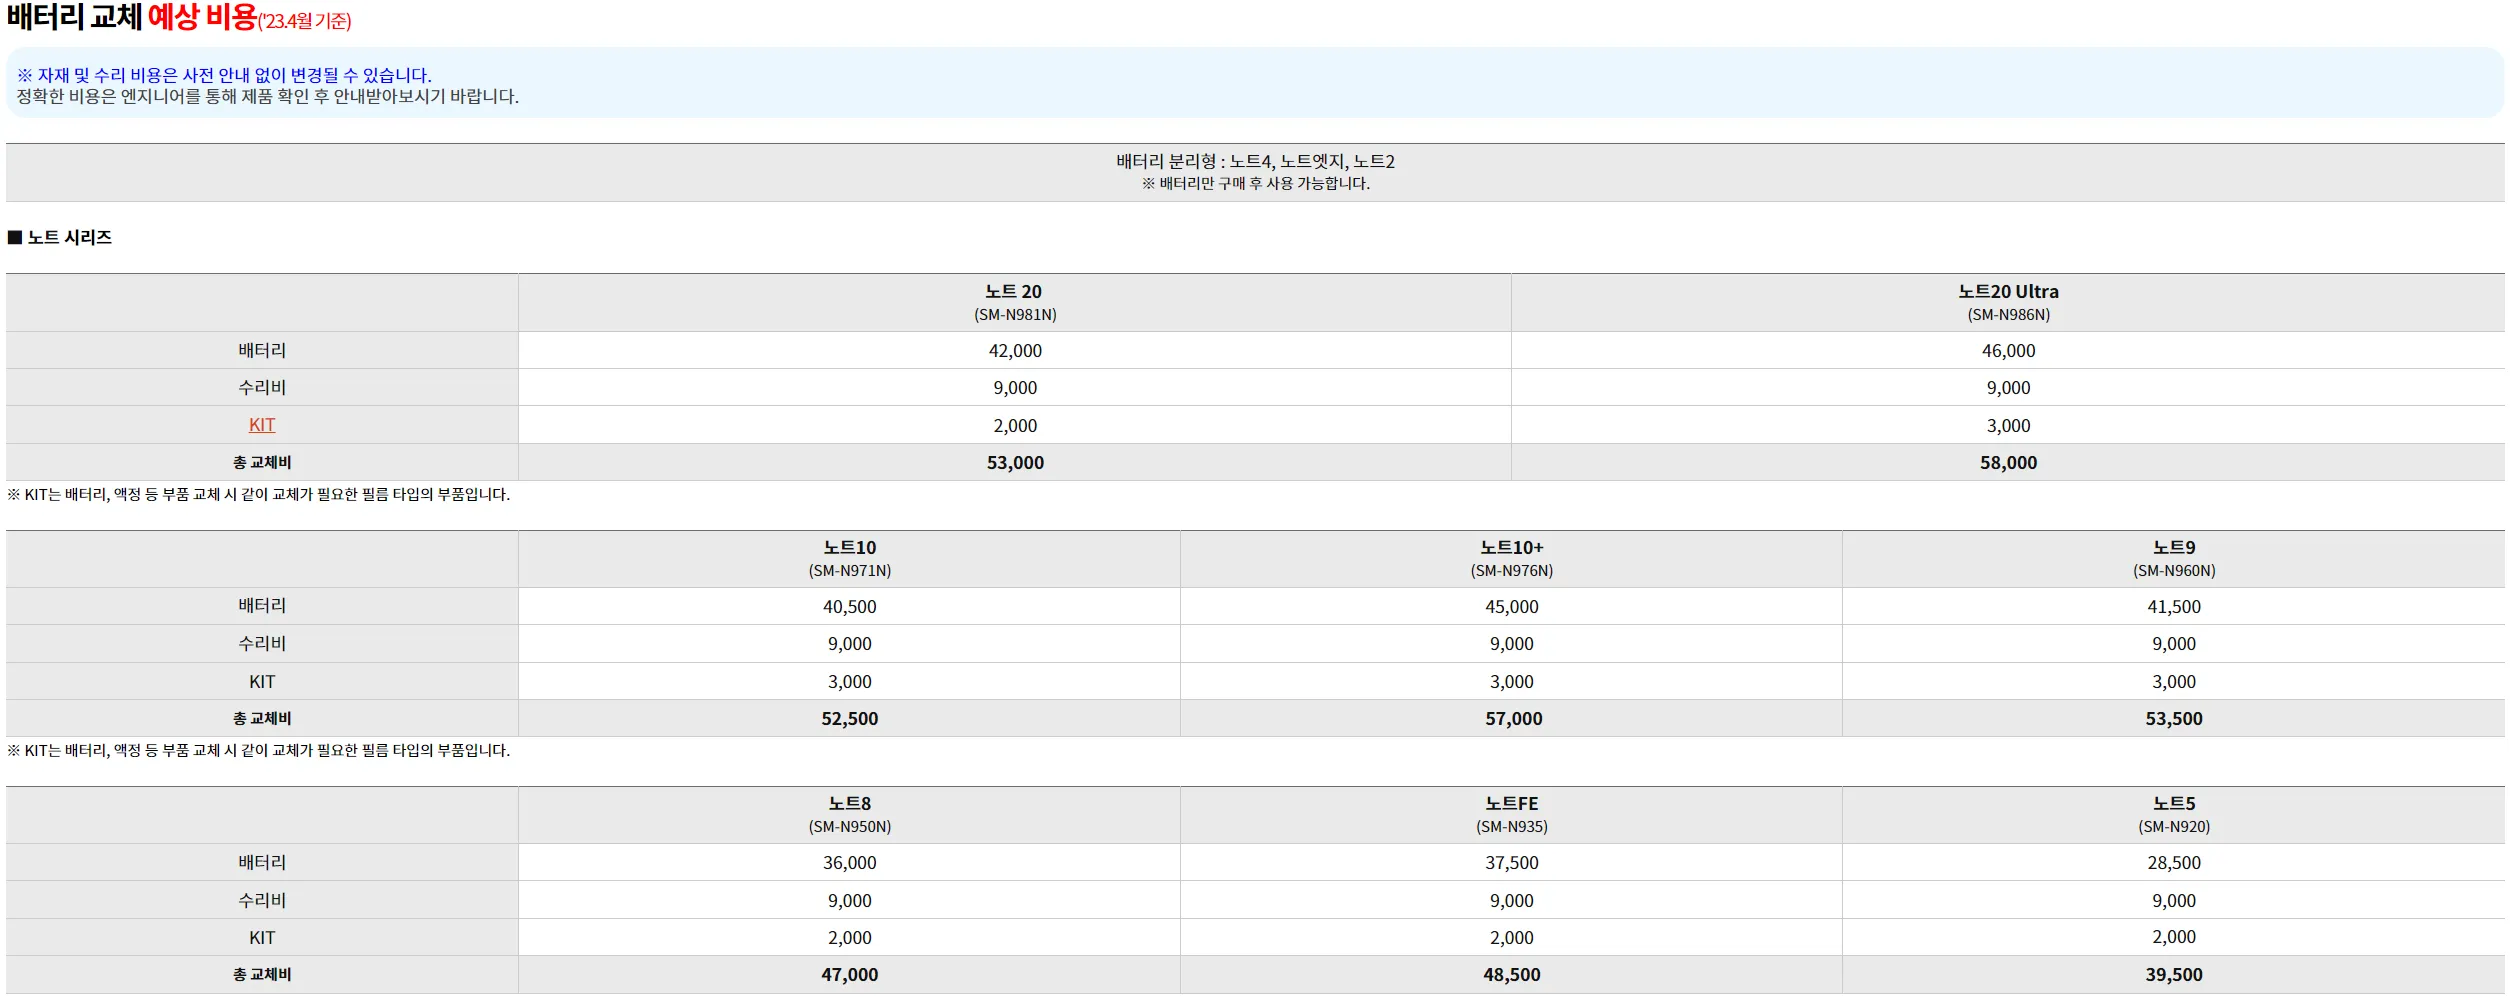Click the KIT row label in the 노트8 table
The height and width of the screenshot is (998, 2510).
tap(262, 938)
